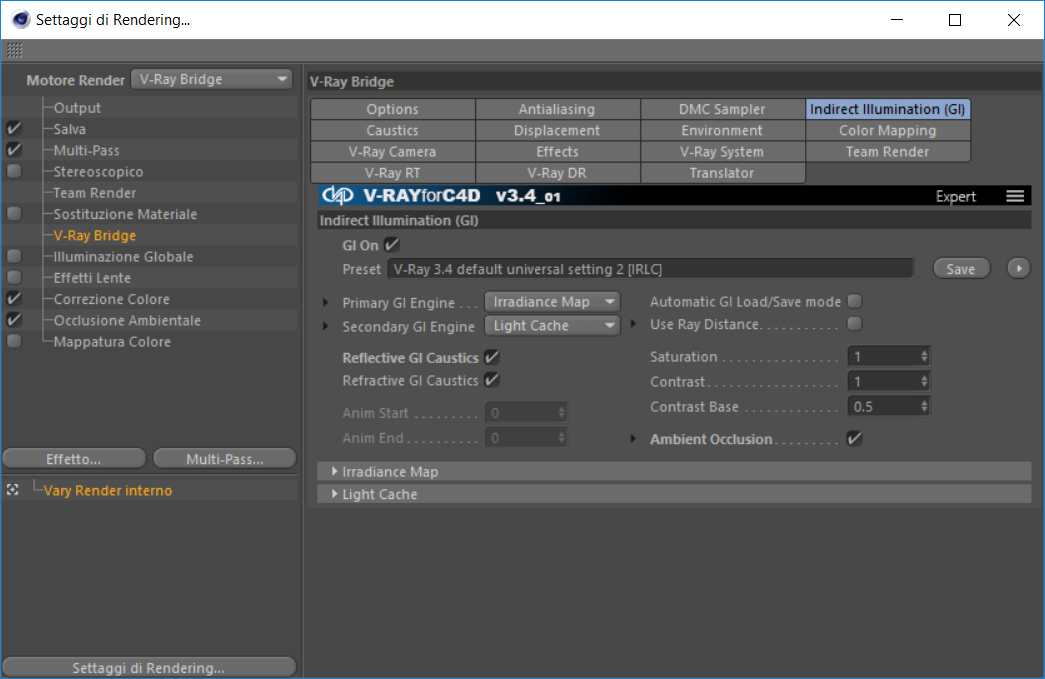1045x679 pixels.
Task: Click the render setting target icon beside Vary Render interno
Action: pyautogui.click(x=13, y=490)
